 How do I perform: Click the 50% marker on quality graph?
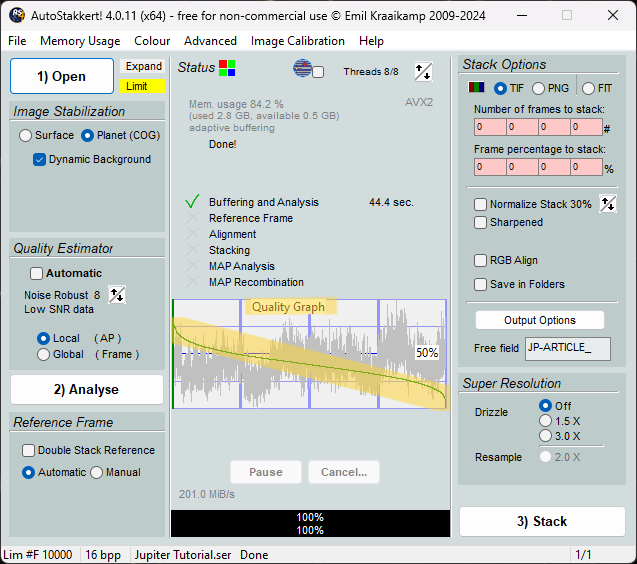point(427,353)
